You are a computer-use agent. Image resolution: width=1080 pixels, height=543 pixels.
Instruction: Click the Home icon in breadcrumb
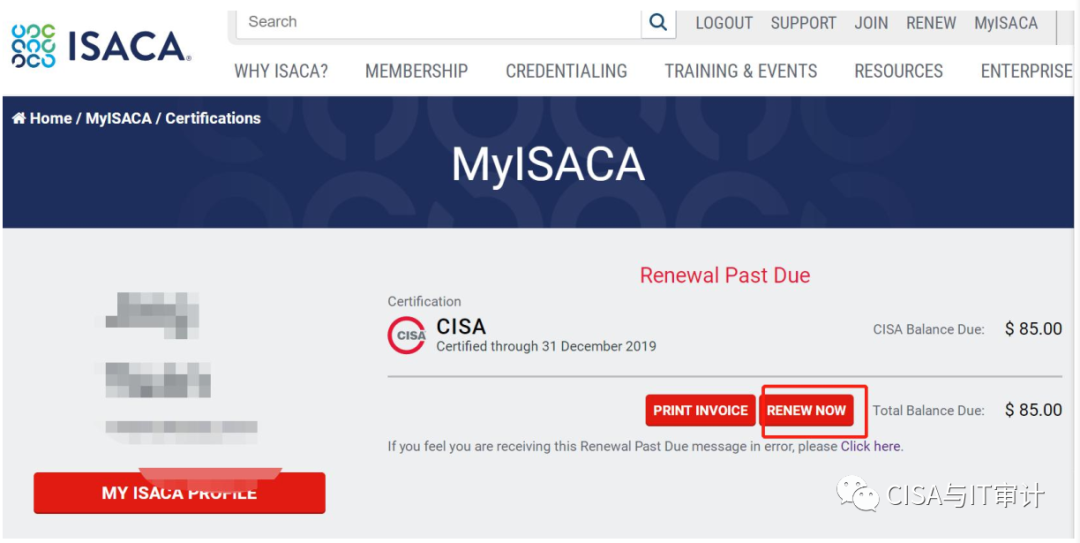[x=19, y=118]
